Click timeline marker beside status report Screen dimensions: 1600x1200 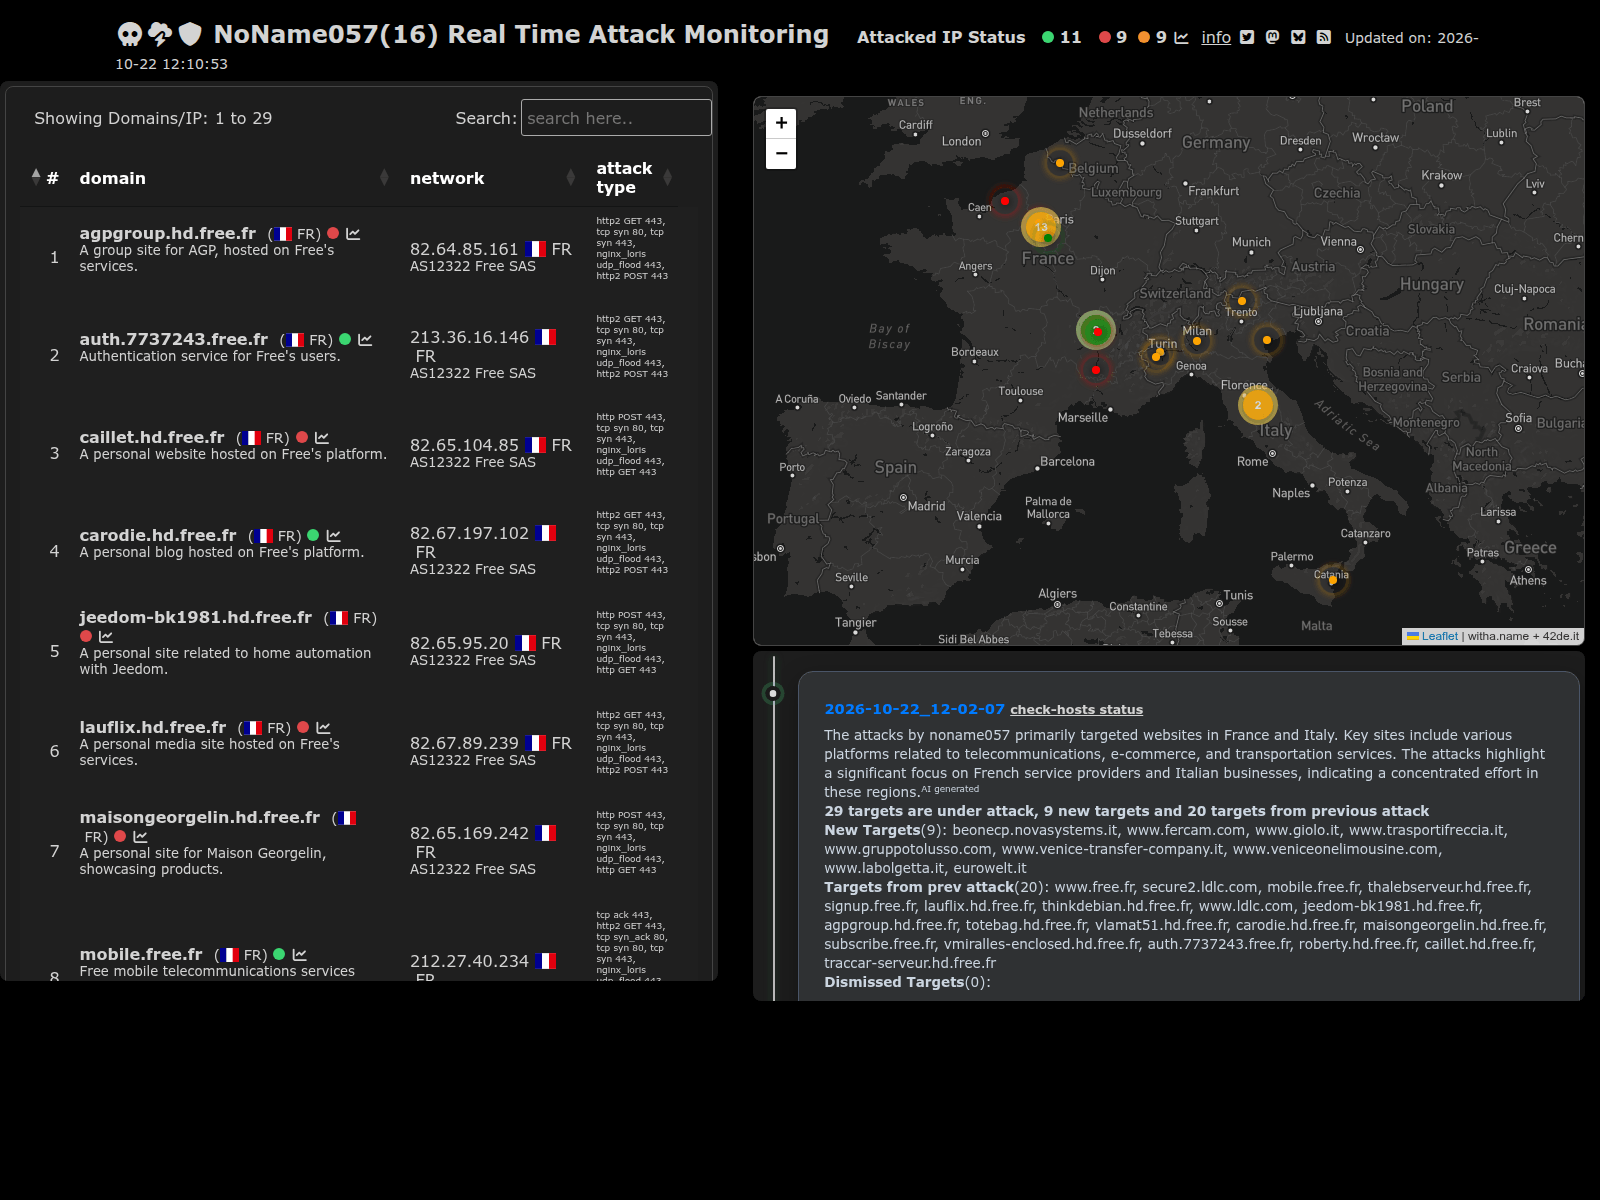point(773,693)
